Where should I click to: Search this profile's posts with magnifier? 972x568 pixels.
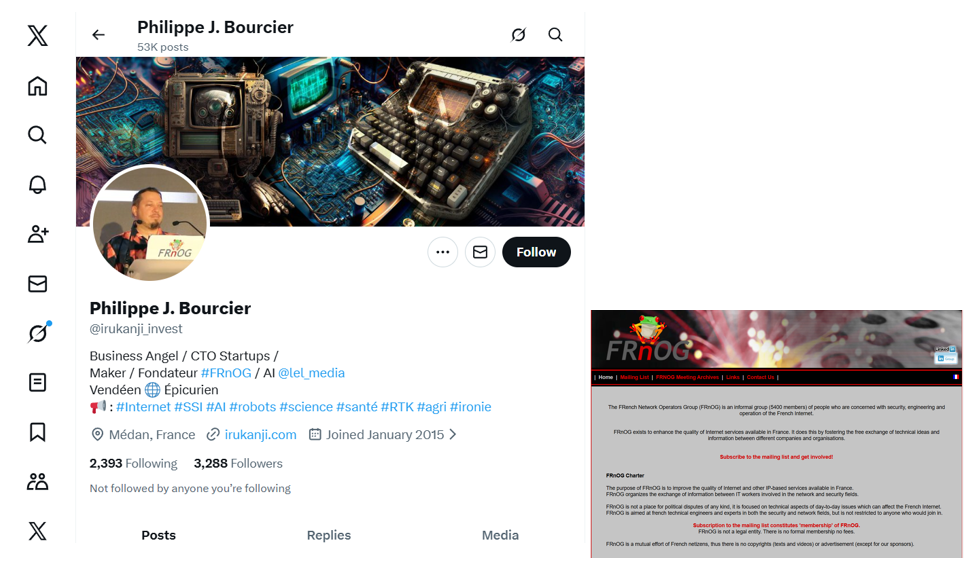click(x=555, y=35)
